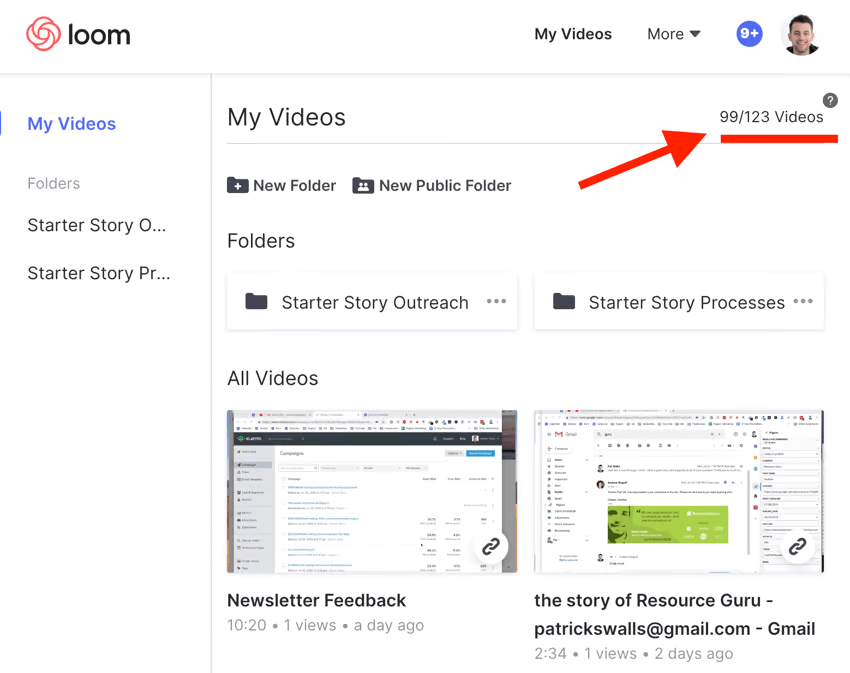Click the 99/123 Videos counter

771,117
